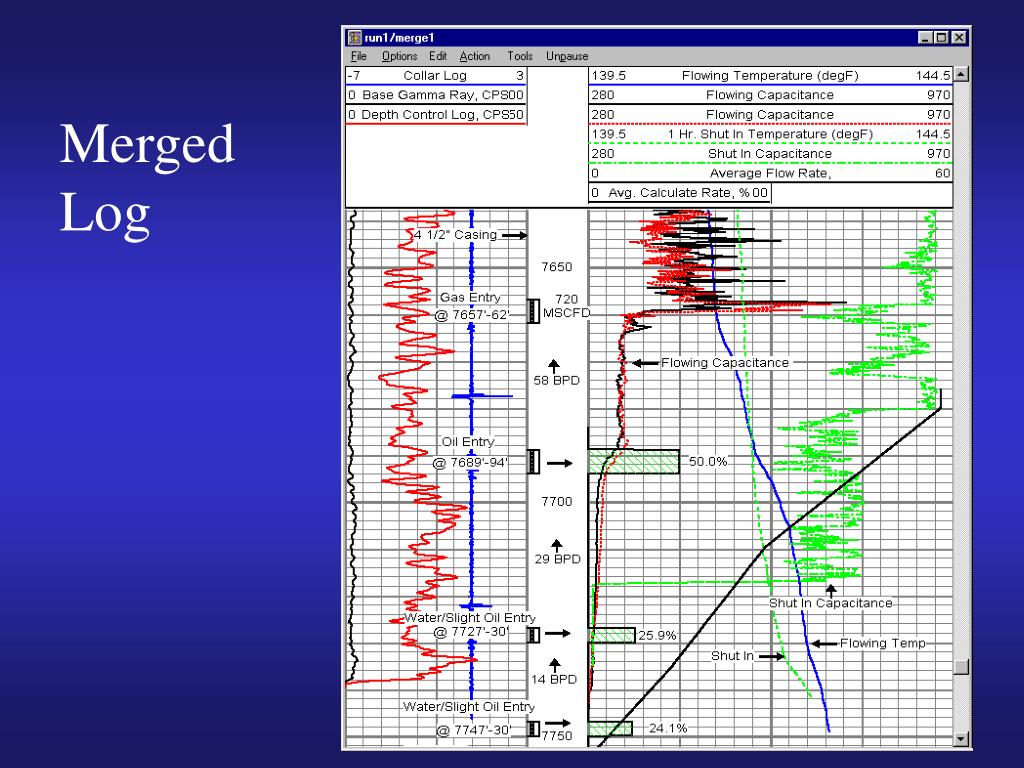1024x768 pixels.
Task: Select the Avg. Calculate Rate header
Action: 680,193
